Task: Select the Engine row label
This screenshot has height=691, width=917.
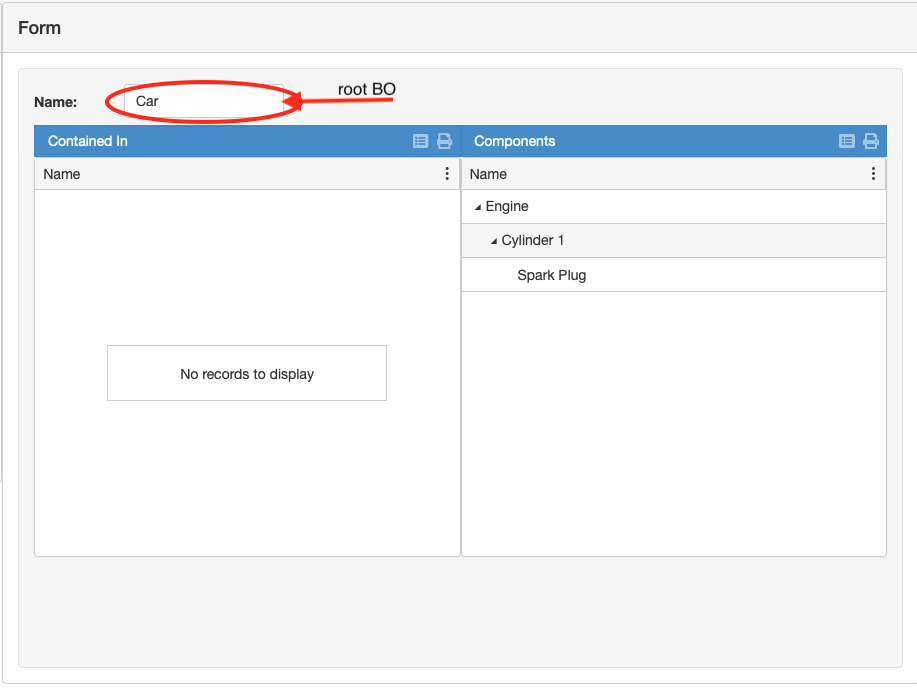Action: tap(506, 206)
